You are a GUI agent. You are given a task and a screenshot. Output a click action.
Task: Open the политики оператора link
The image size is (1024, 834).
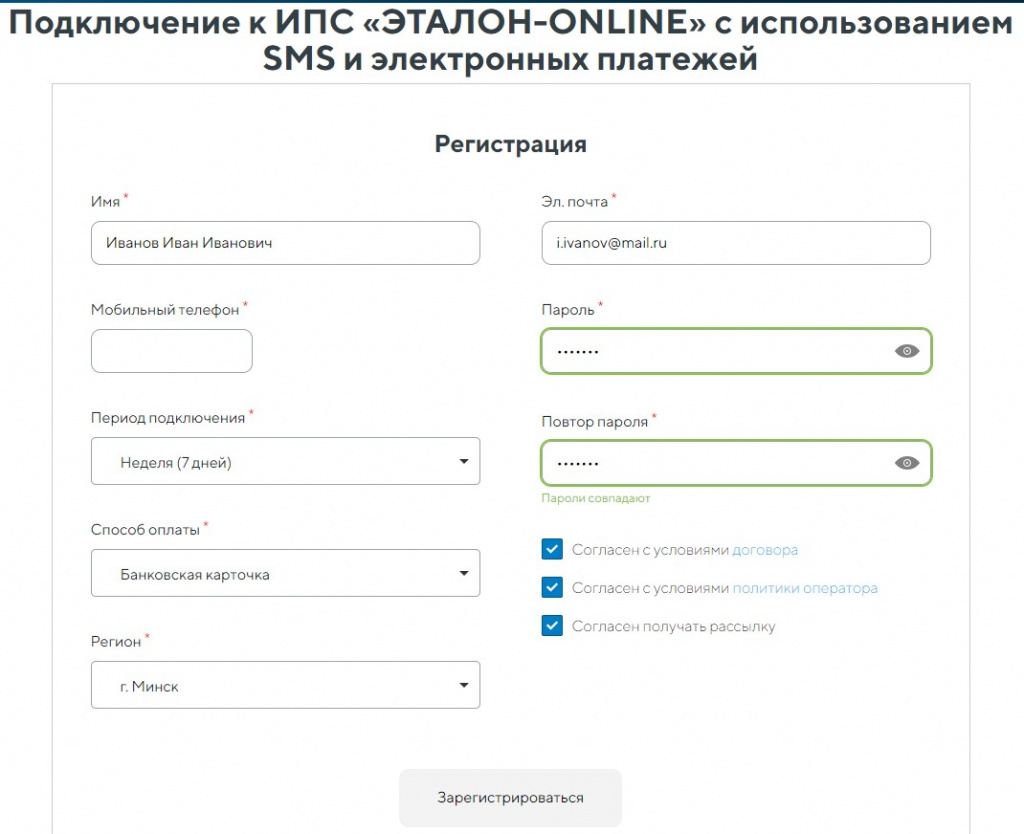click(805, 588)
